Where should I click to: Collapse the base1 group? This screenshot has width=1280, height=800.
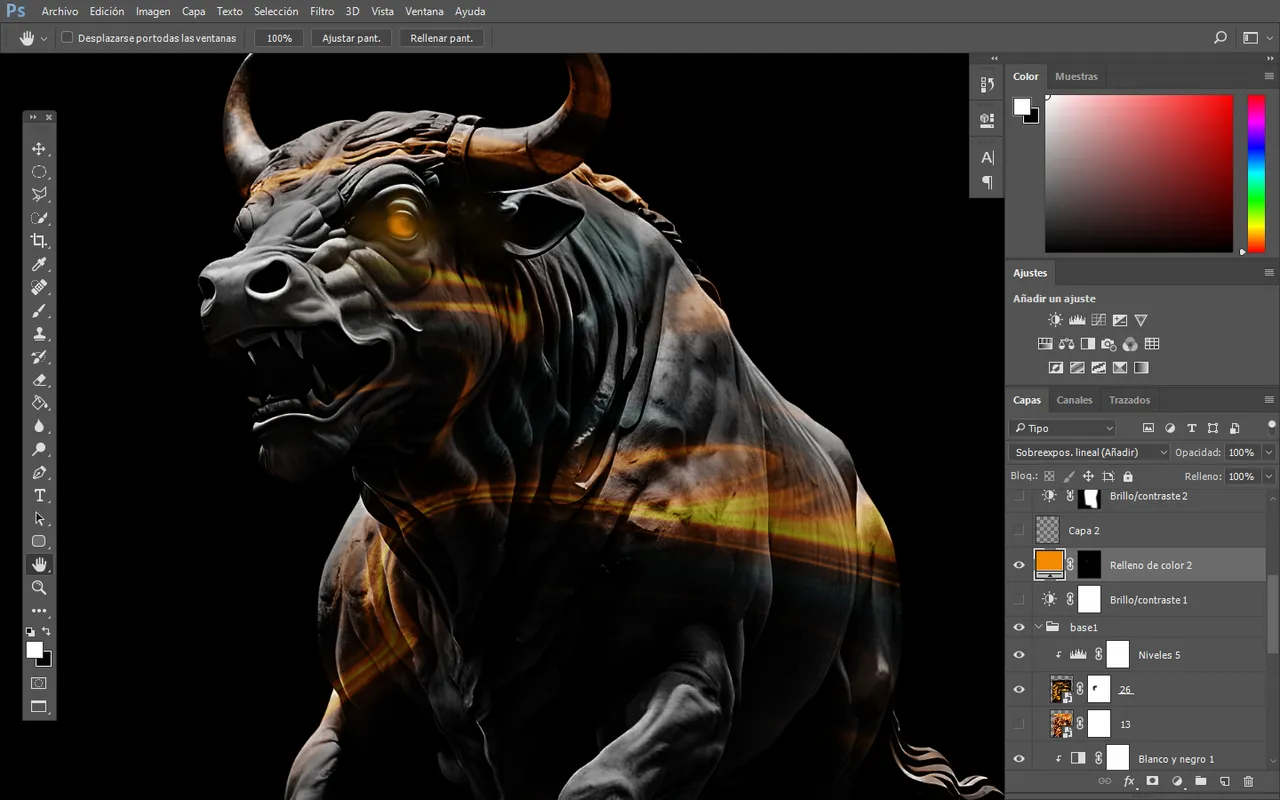[1037, 627]
